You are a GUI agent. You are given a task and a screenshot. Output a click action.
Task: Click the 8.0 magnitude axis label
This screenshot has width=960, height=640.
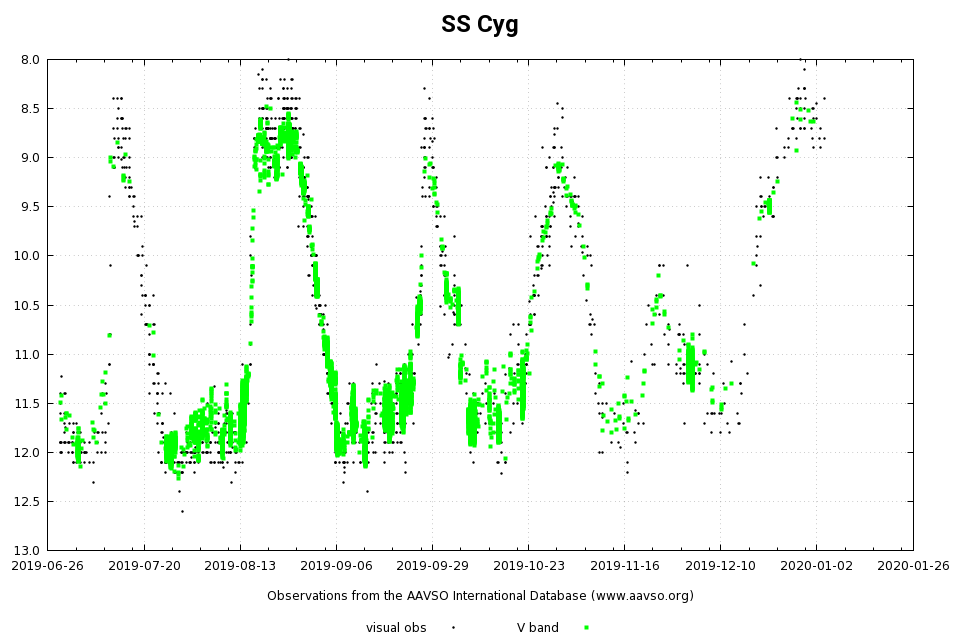30,60
